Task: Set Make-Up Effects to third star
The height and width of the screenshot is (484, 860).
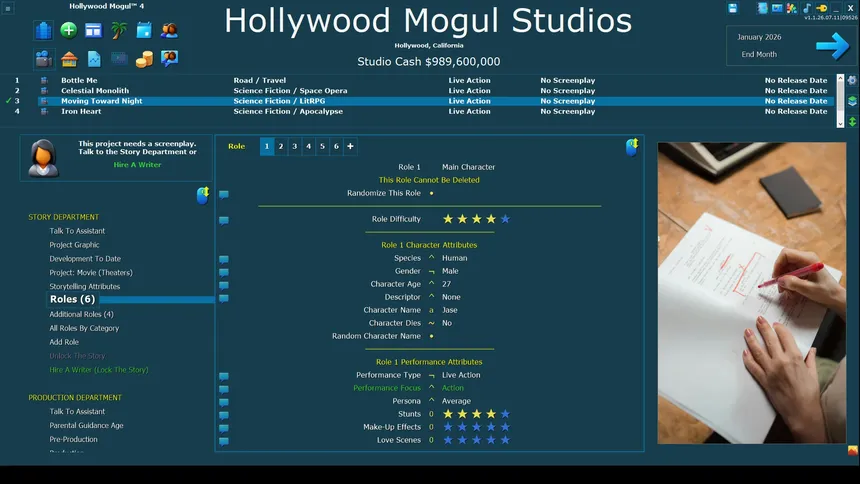Action: tap(477, 427)
